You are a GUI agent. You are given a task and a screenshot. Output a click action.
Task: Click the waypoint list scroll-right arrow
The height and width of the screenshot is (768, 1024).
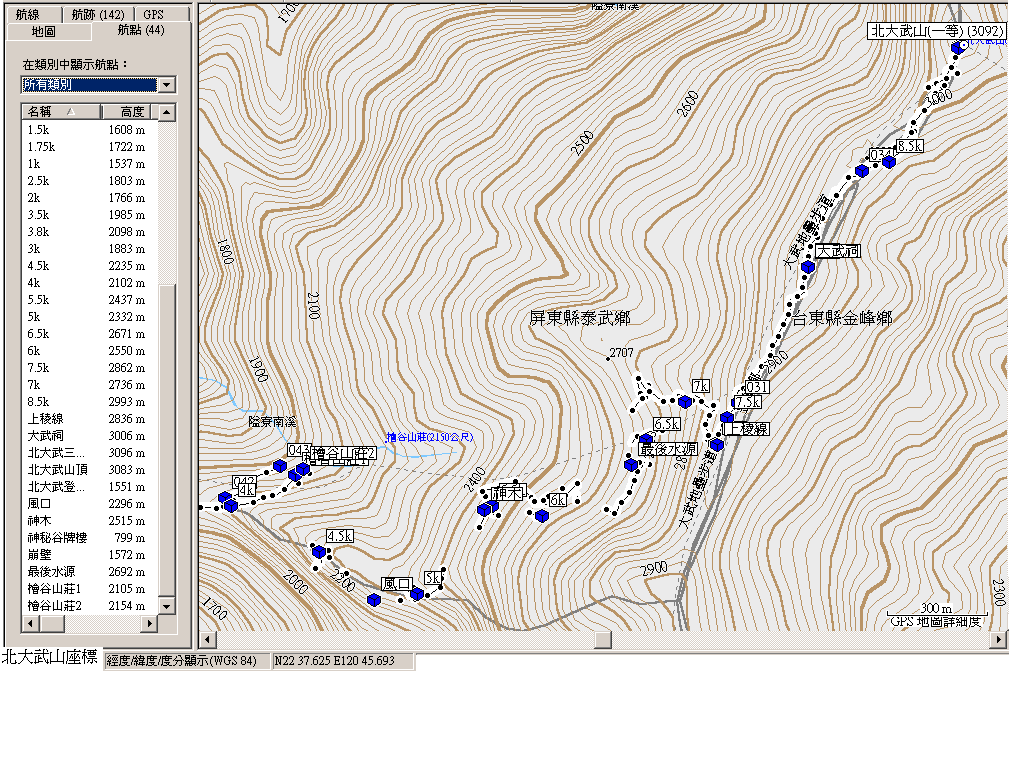coord(150,624)
